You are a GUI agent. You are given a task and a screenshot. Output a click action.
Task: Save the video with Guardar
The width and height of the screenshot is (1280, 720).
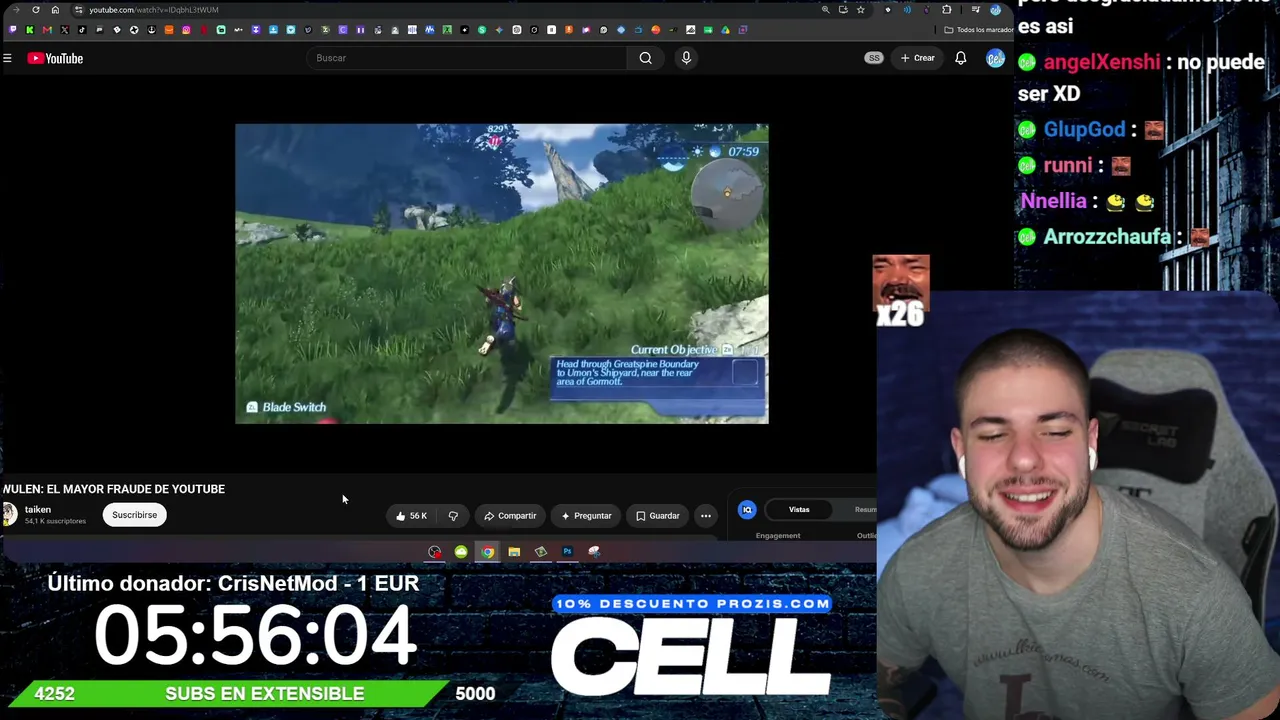[658, 516]
